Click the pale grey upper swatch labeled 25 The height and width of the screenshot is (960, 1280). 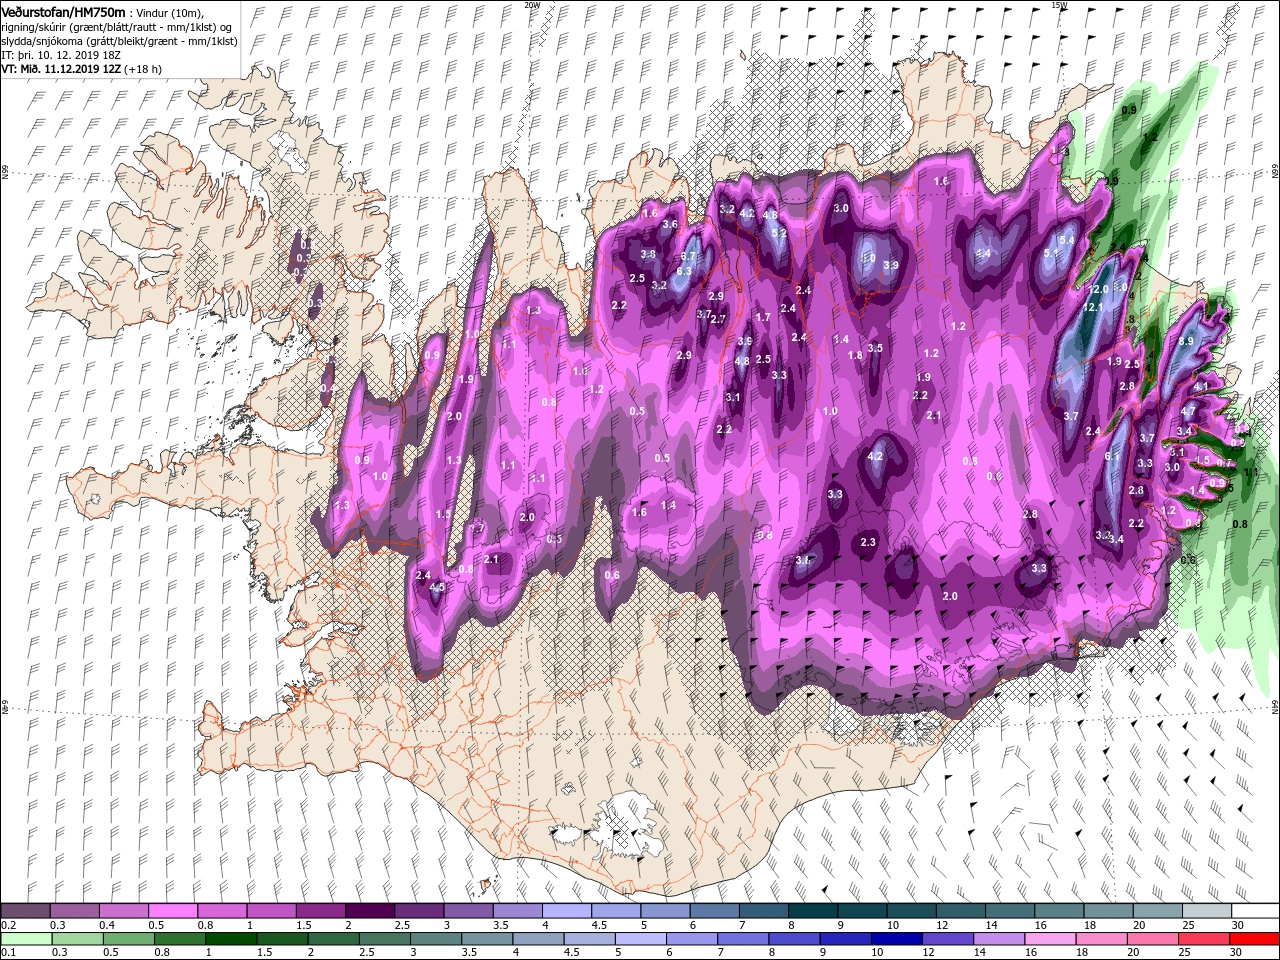coord(1206,911)
